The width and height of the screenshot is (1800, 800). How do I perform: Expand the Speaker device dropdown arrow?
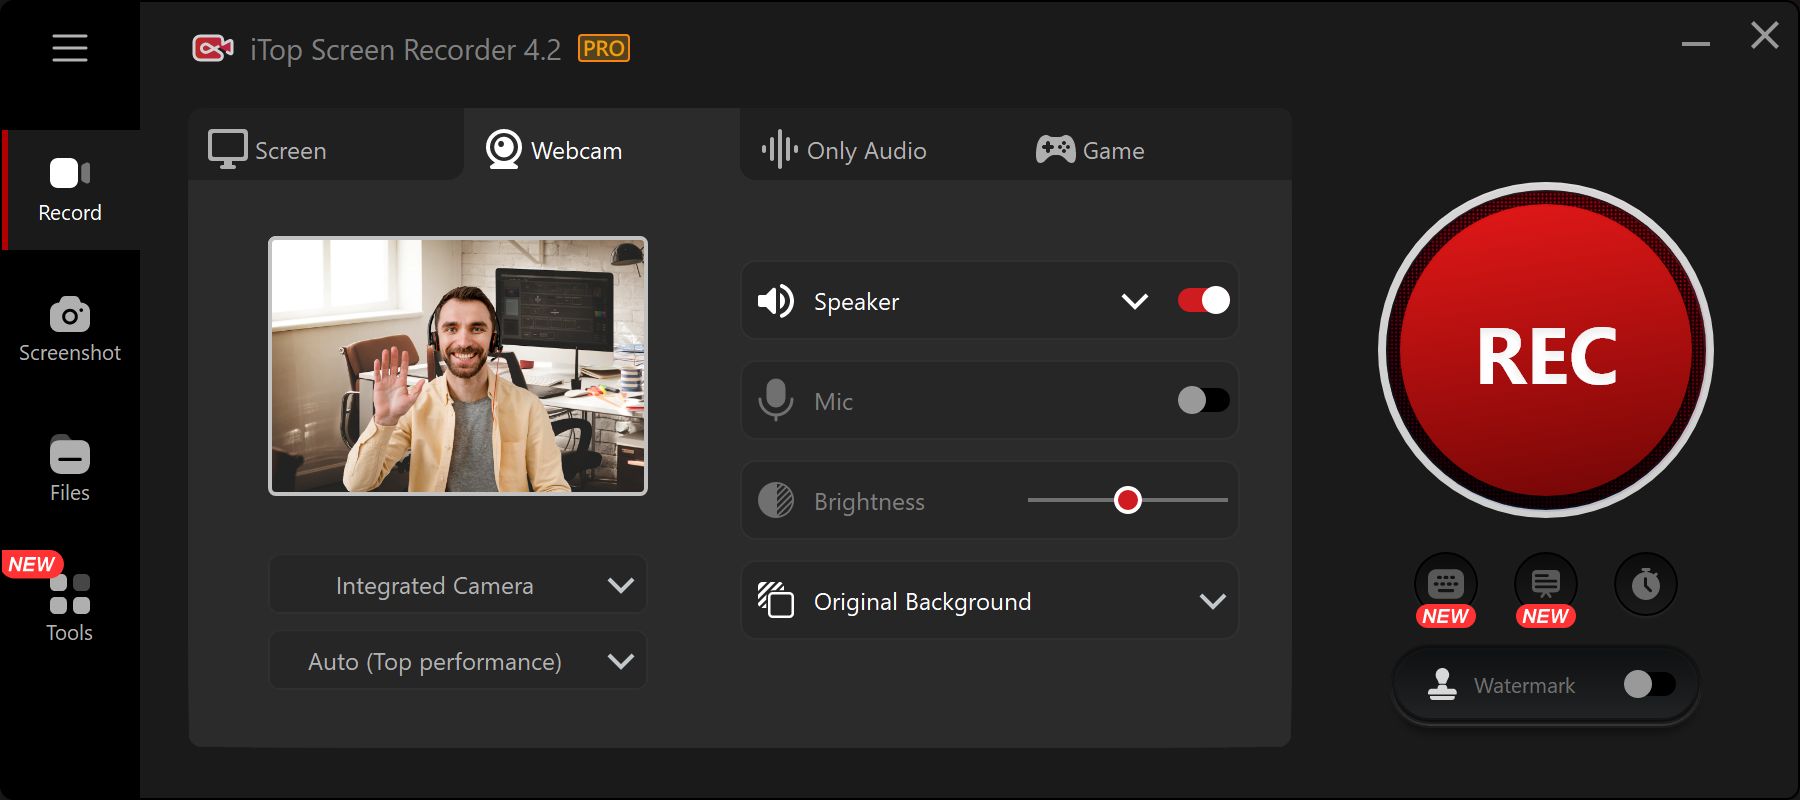point(1134,301)
